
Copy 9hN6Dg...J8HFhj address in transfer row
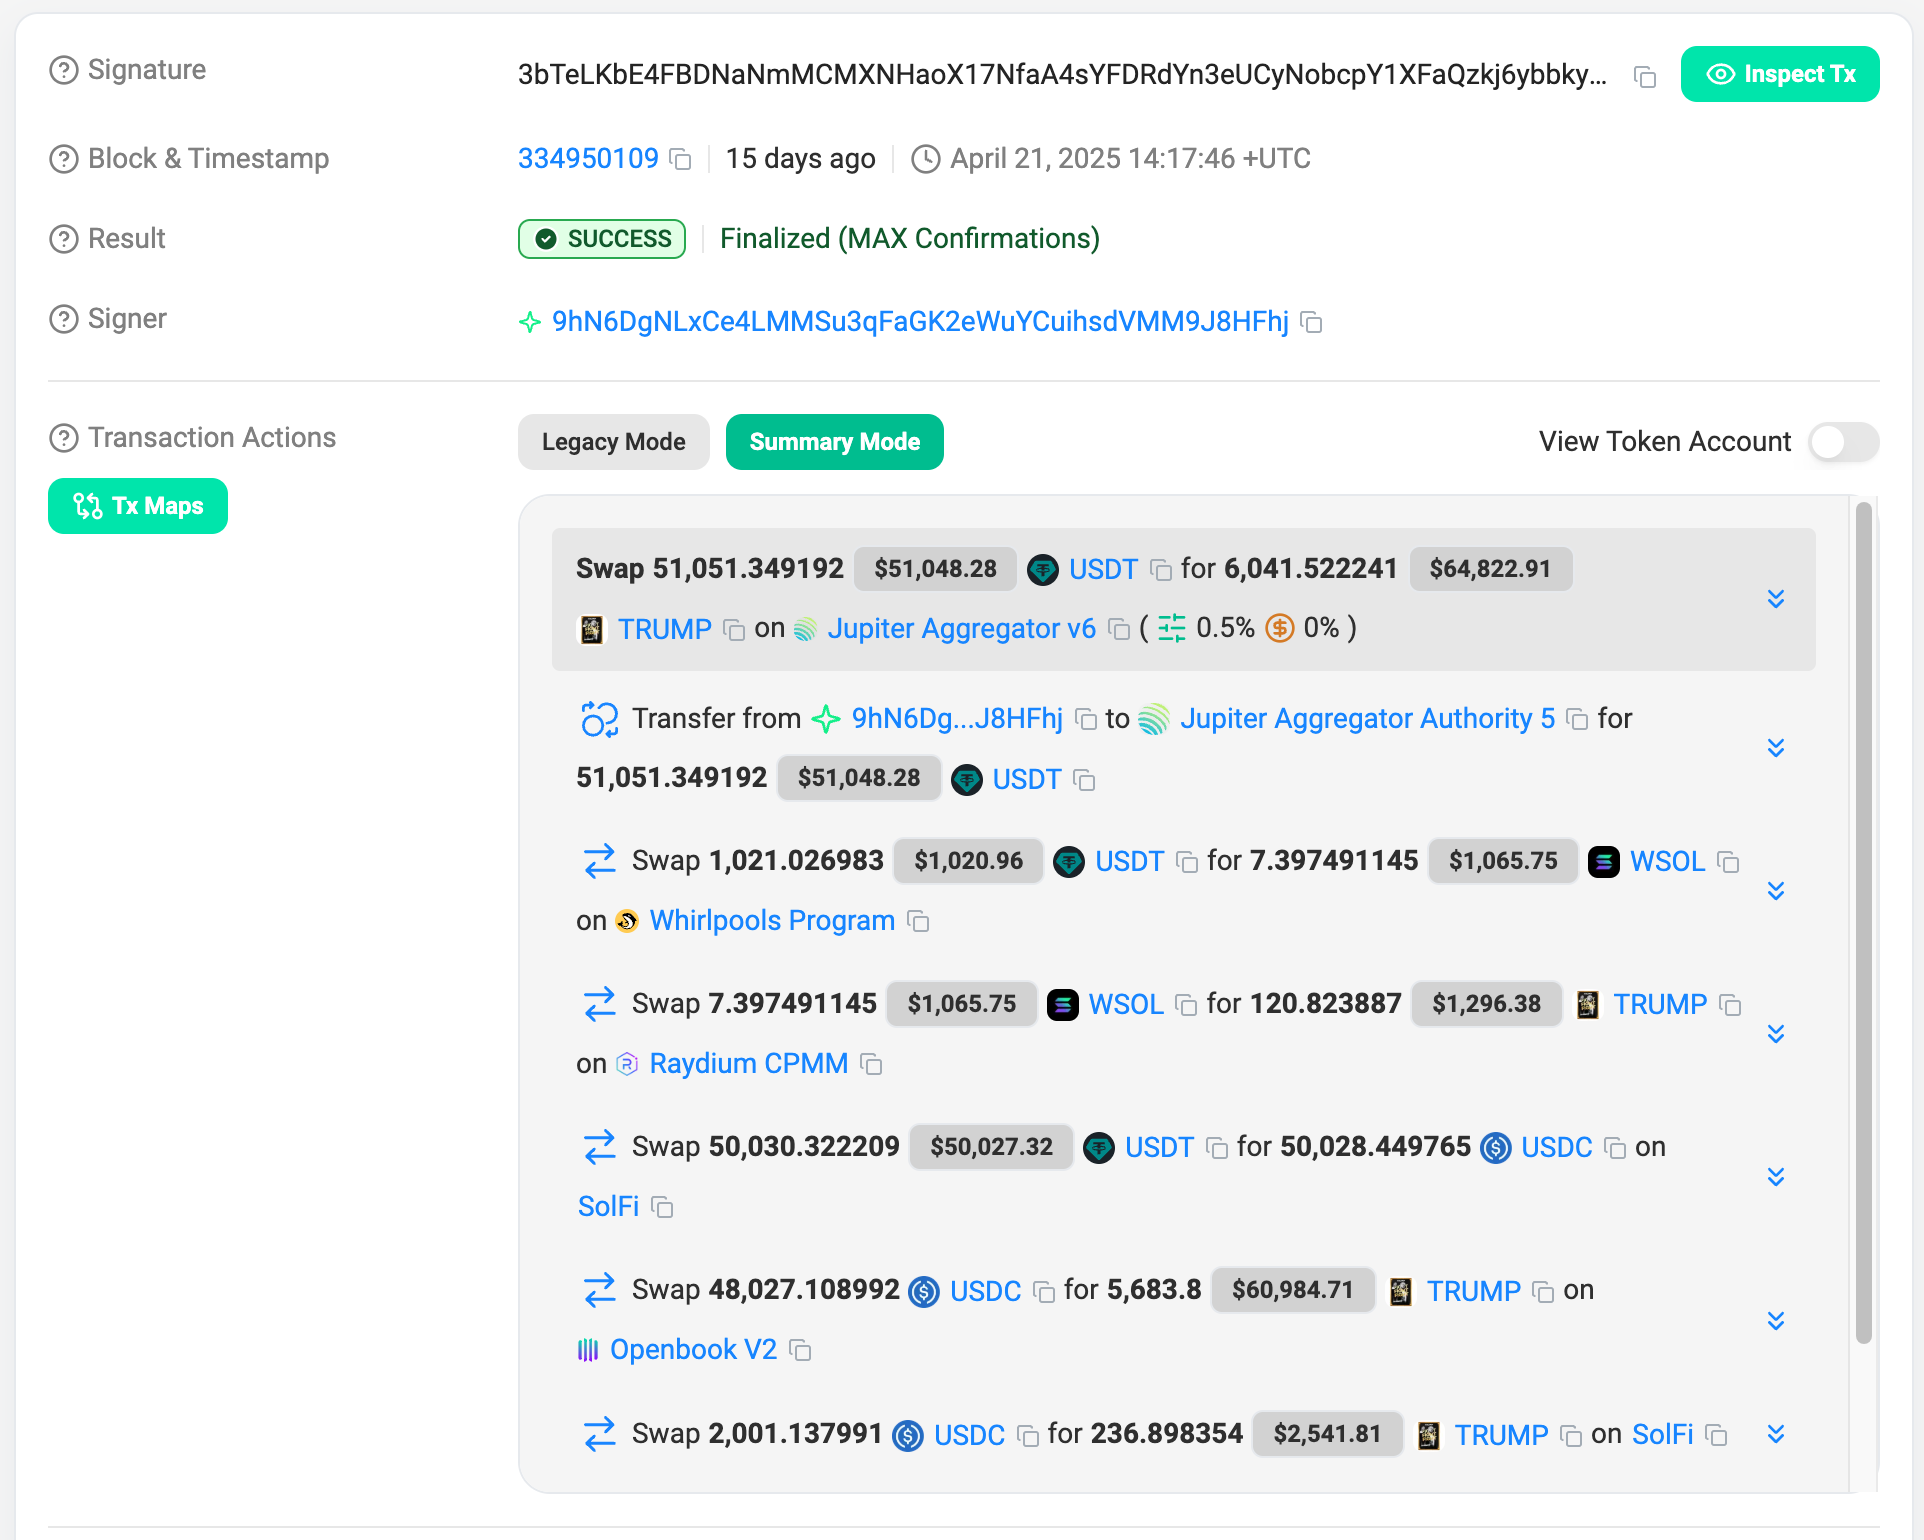pos(1085,719)
